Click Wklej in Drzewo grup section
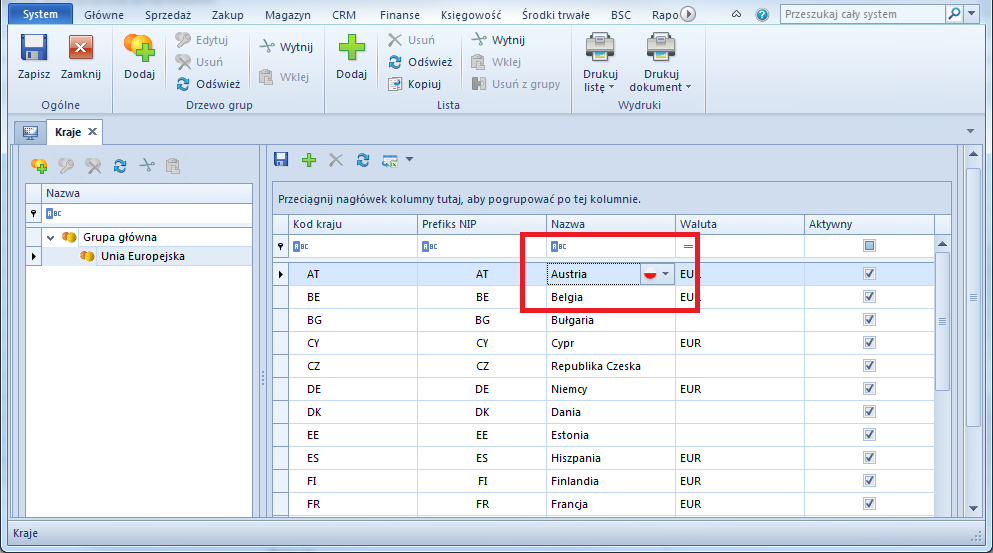 [x=284, y=77]
